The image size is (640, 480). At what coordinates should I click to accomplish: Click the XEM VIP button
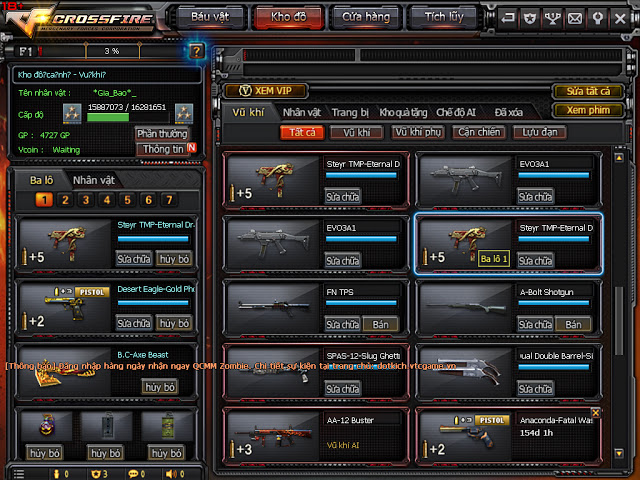pyautogui.click(x=265, y=91)
